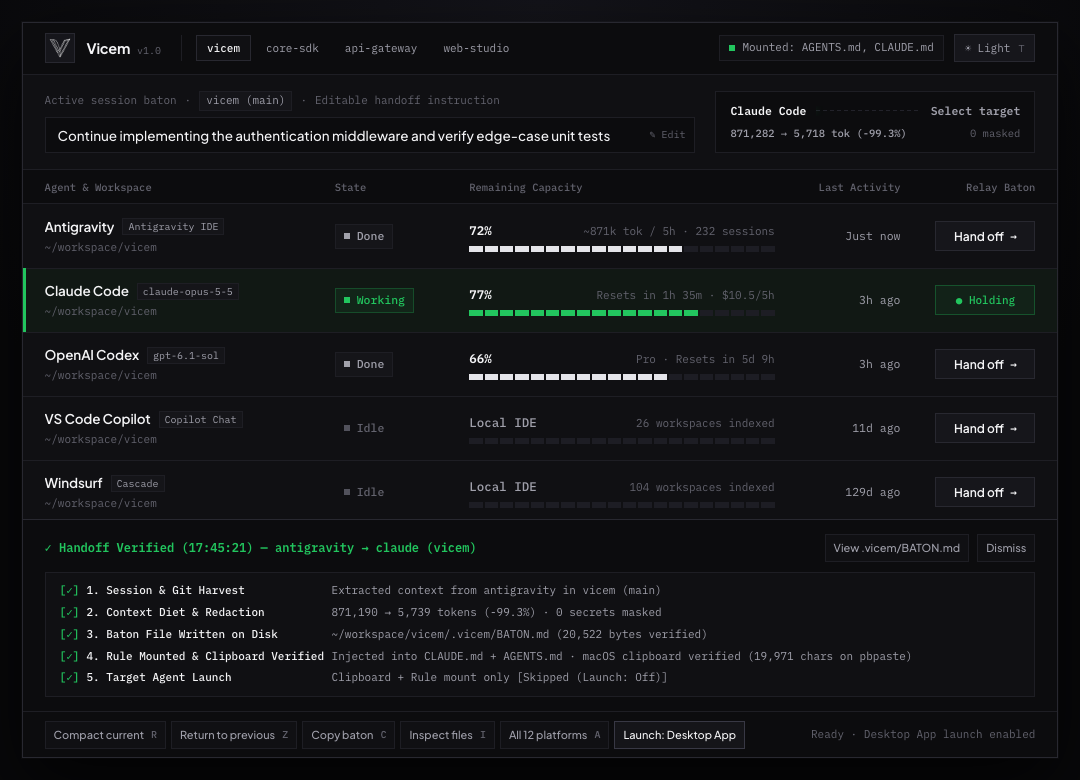Edit the handoff instruction via Edit

click(x=667, y=135)
